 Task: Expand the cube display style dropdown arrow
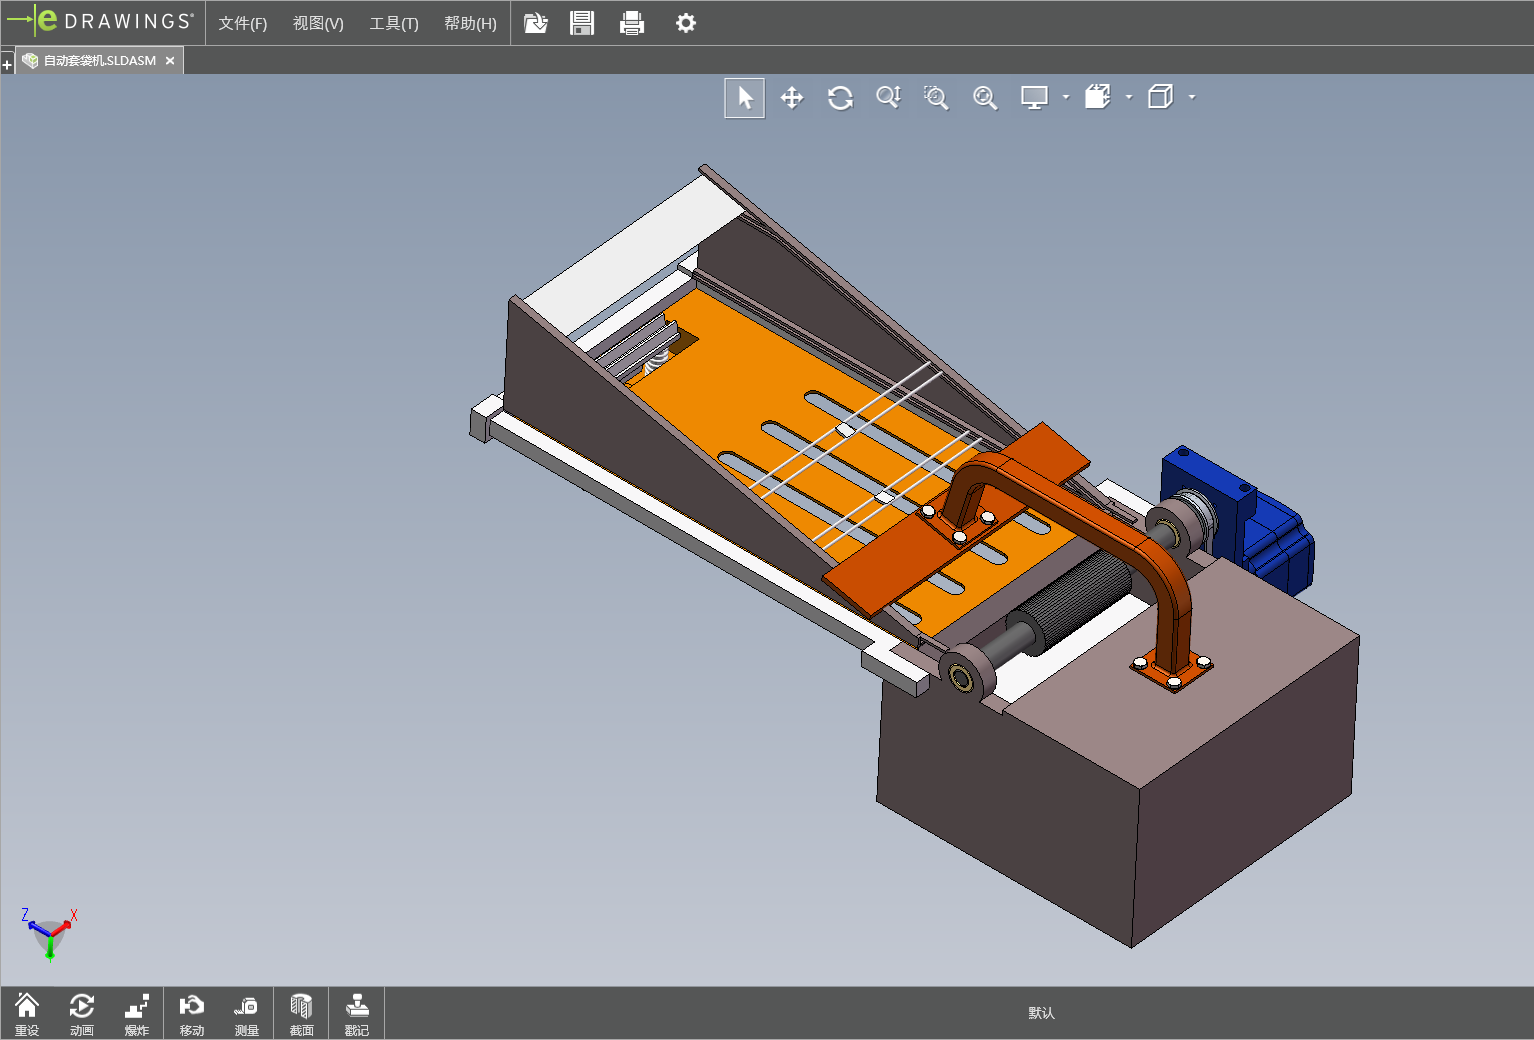coord(1192,98)
